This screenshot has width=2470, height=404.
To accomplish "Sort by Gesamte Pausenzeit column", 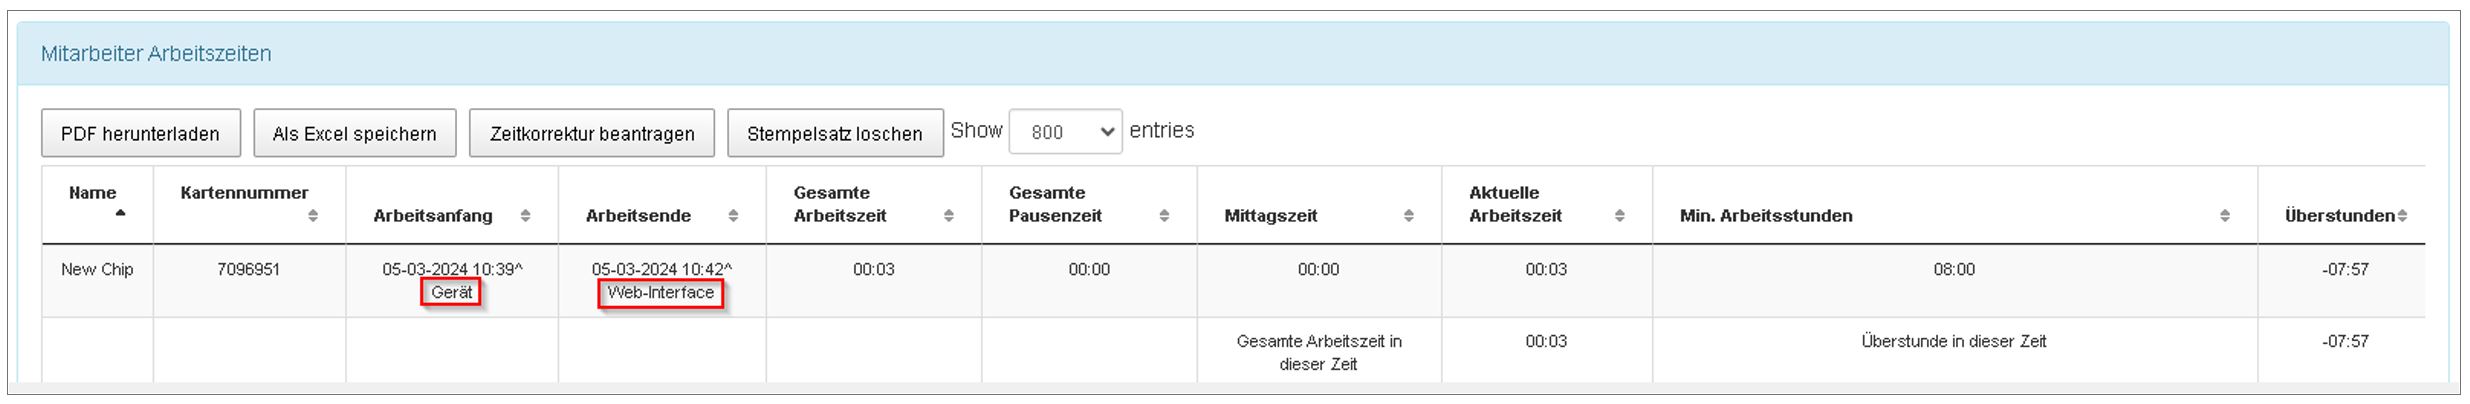I will pyautogui.click(x=1164, y=215).
